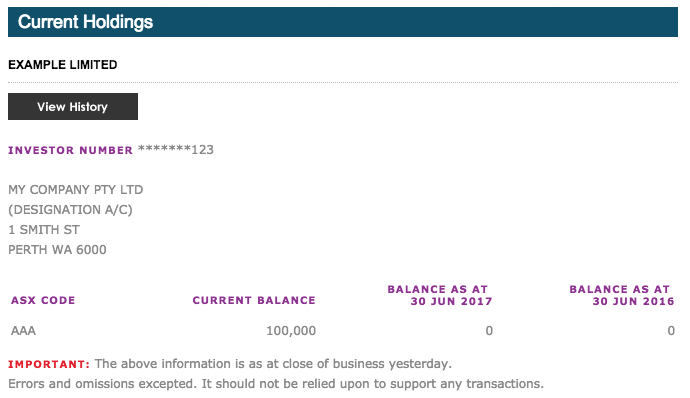
Task: Select Balance as at 30 Jun 2016 header
Action: point(622,295)
